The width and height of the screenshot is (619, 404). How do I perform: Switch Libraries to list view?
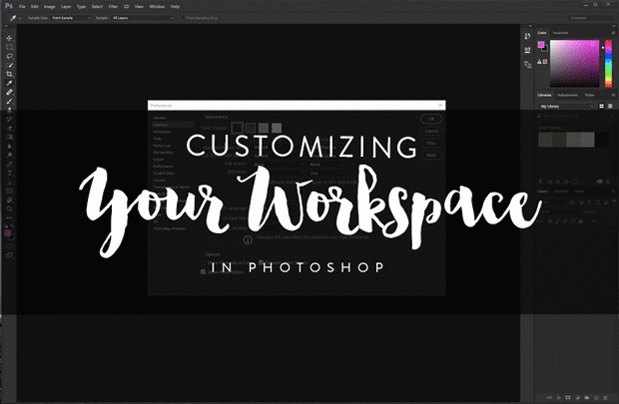click(610, 106)
